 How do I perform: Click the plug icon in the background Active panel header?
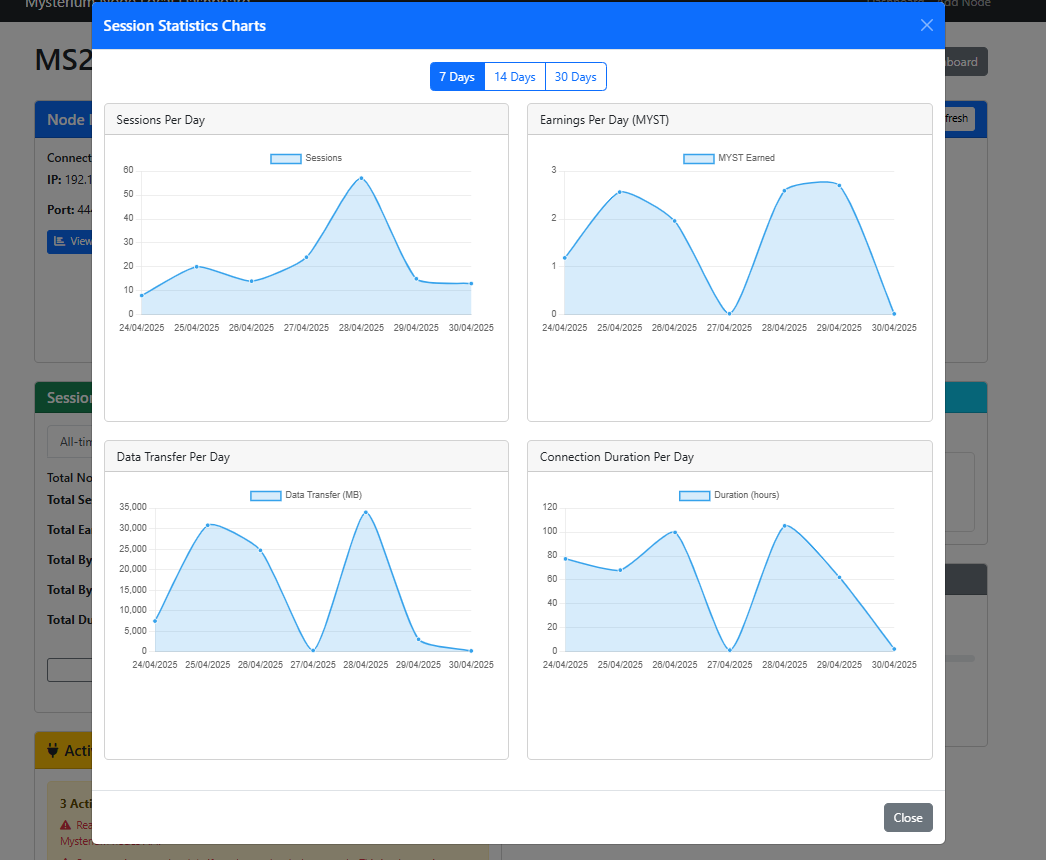[x=53, y=751]
